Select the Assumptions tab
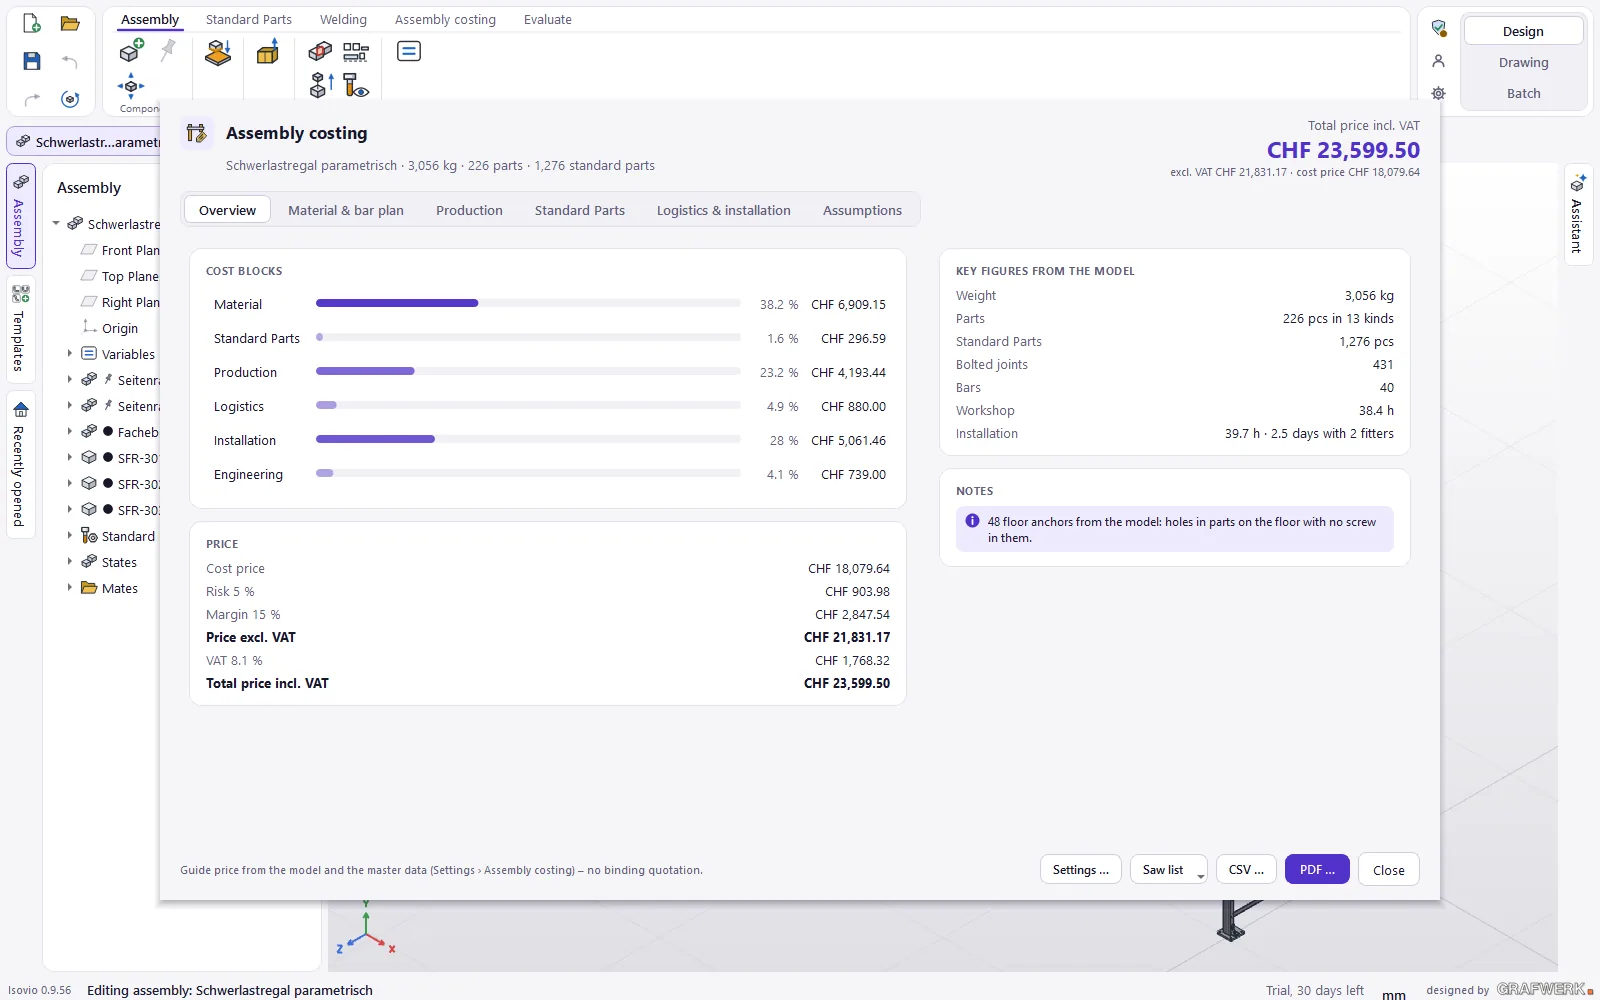The width and height of the screenshot is (1600, 1000). (x=862, y=210)
